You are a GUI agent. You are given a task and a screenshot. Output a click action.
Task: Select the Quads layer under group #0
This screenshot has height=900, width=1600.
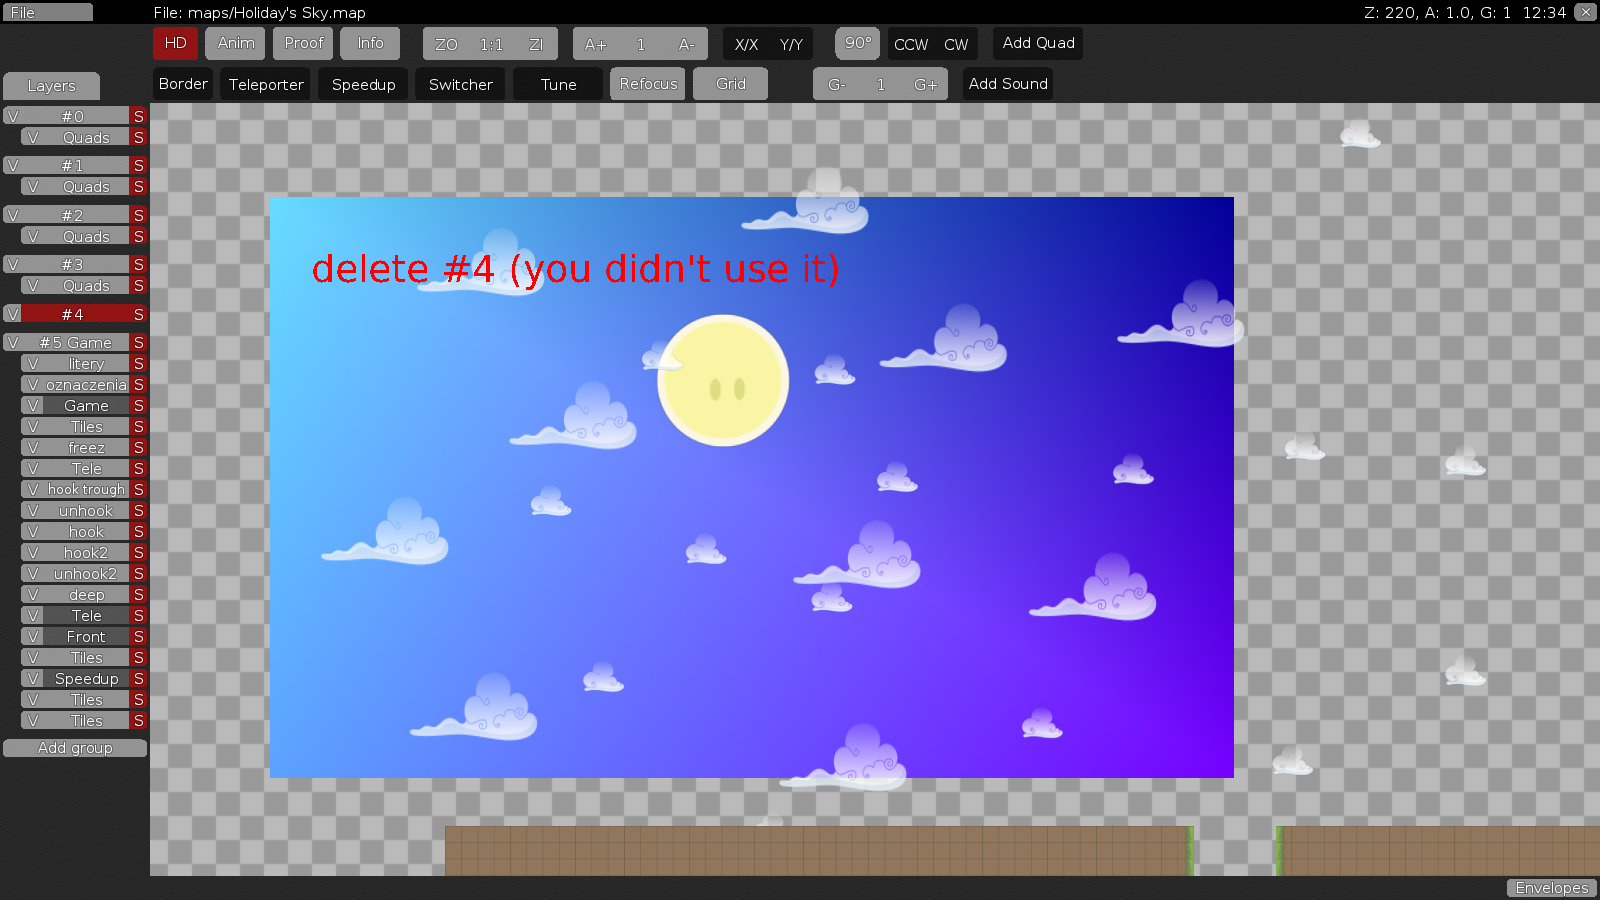(85, 137)
